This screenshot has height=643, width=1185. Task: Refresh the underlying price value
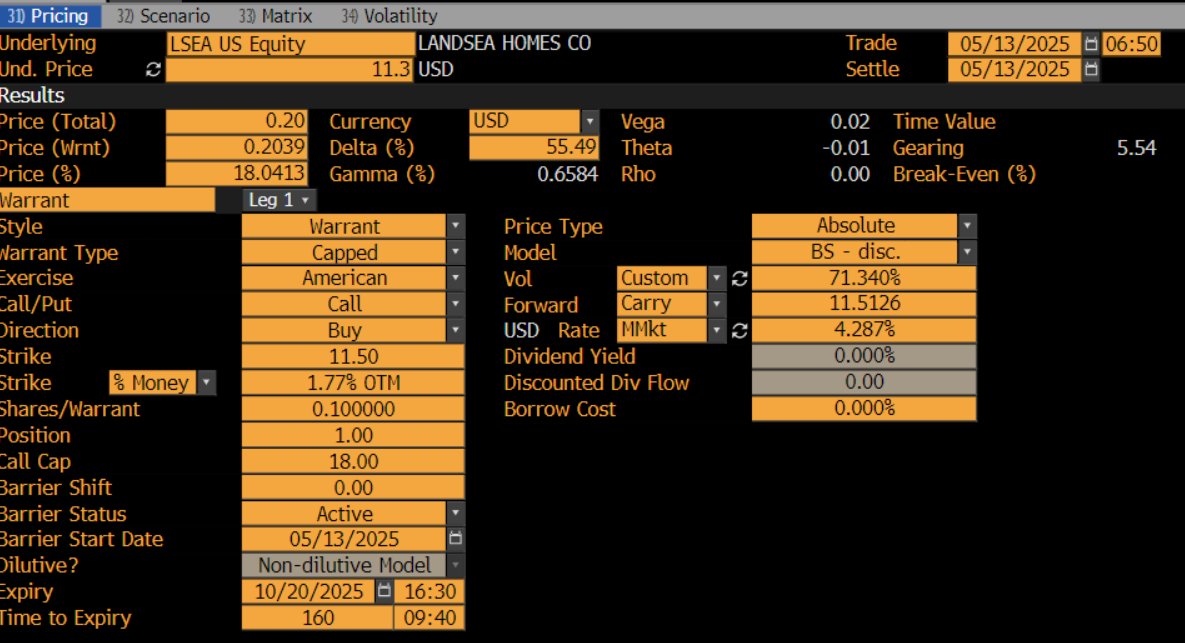[x=153, y=70]
